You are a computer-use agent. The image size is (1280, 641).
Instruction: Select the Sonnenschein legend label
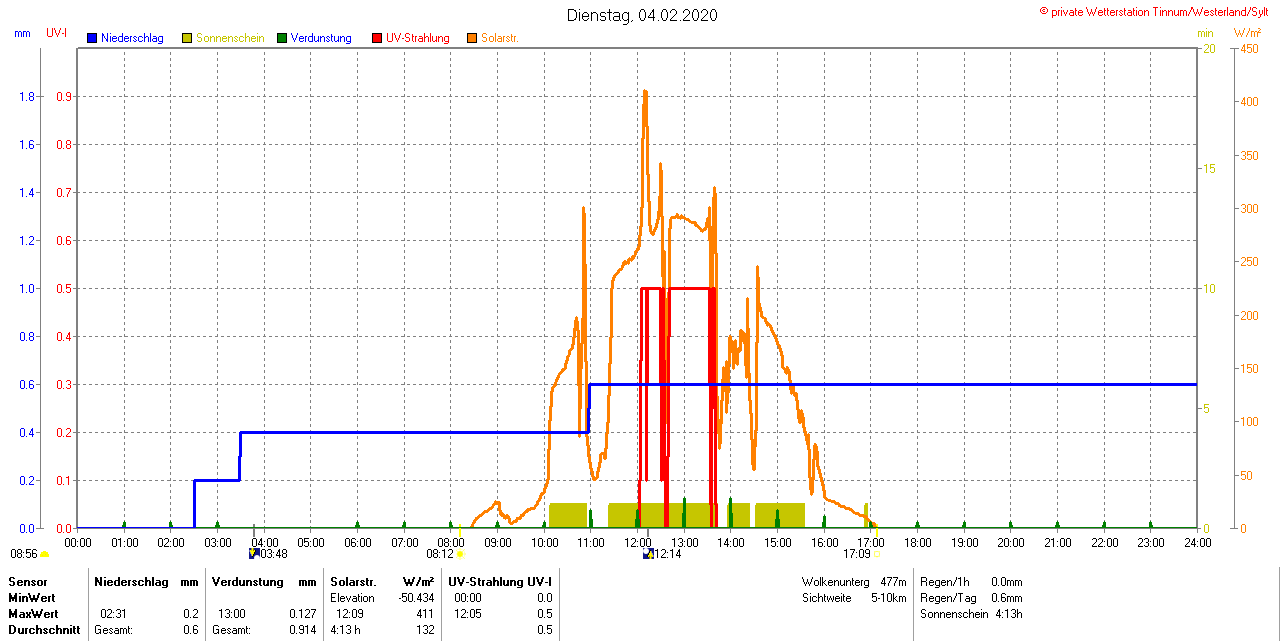(230, 38)
